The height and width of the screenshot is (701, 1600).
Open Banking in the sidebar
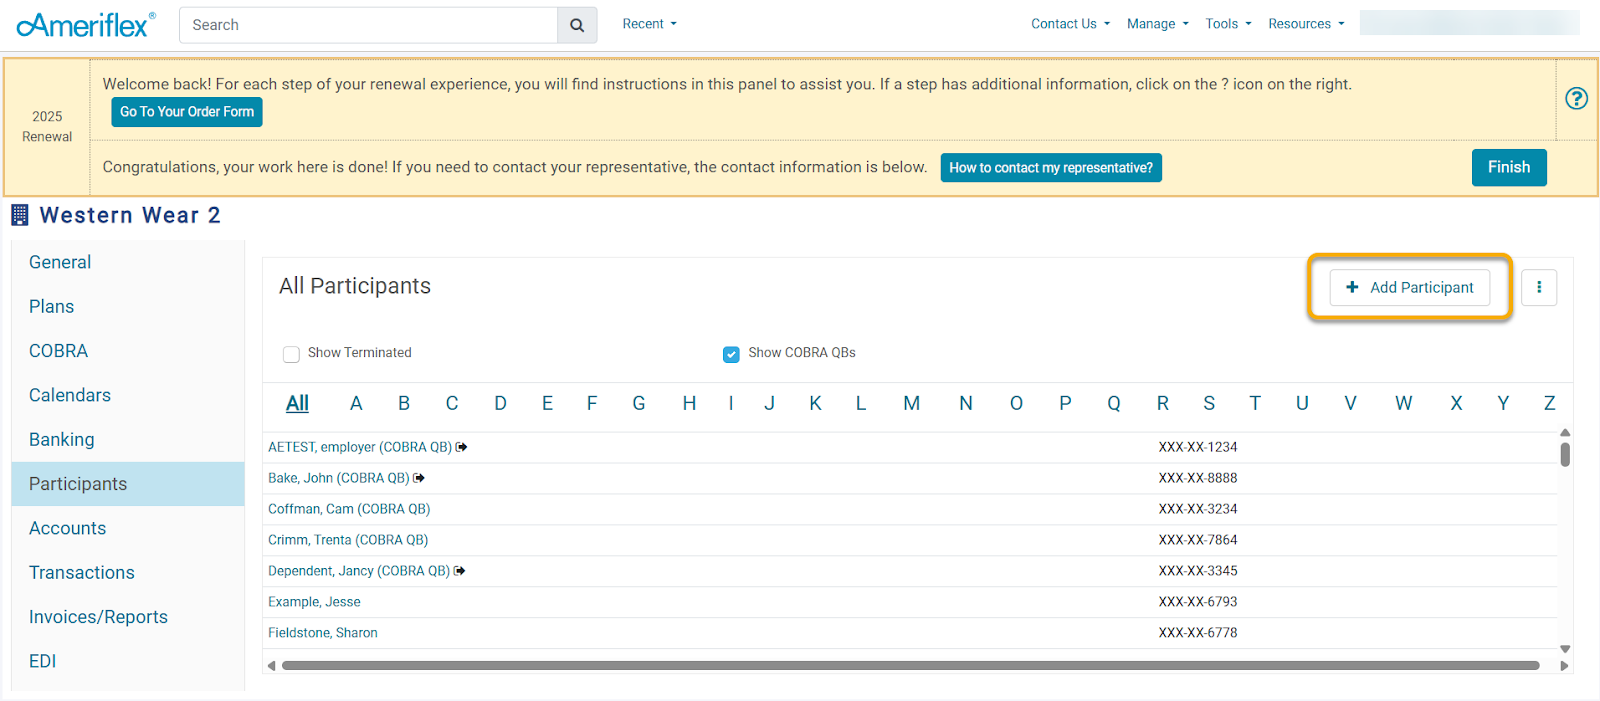pyautogui.click(x=128, y=440)
